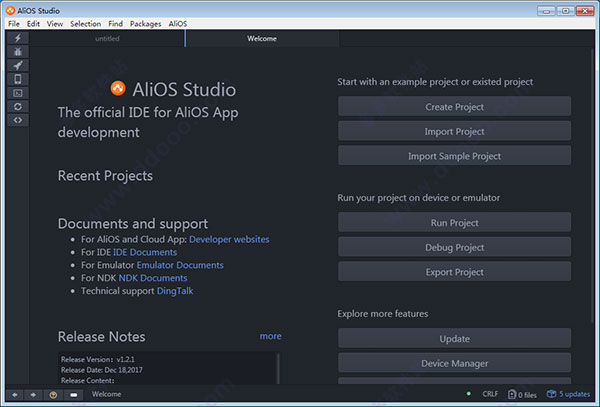Click the circular refresh sync sidebar icon
Viewport: 600px width, 407px height.
[x=18, y=106]
